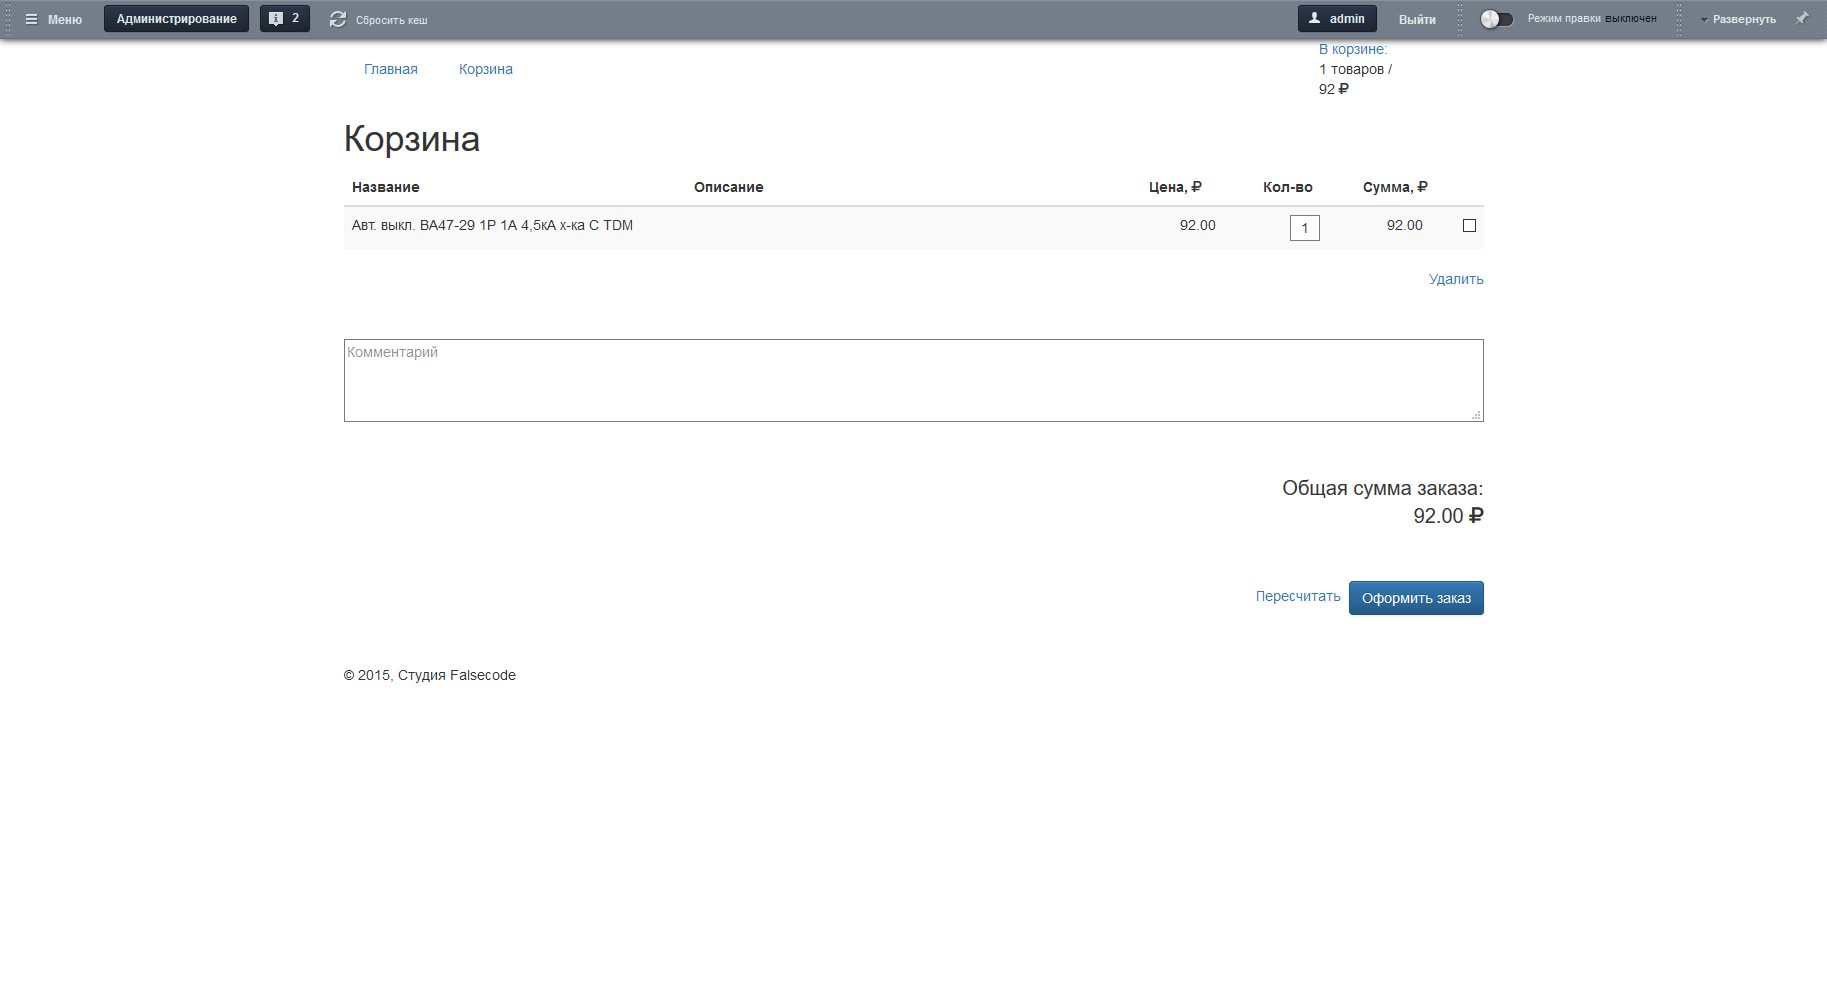Open the В корзине summary link

[1353, 49]
